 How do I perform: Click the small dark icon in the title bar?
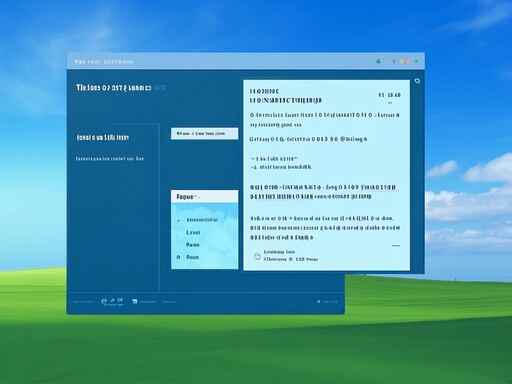click(378, 61)
